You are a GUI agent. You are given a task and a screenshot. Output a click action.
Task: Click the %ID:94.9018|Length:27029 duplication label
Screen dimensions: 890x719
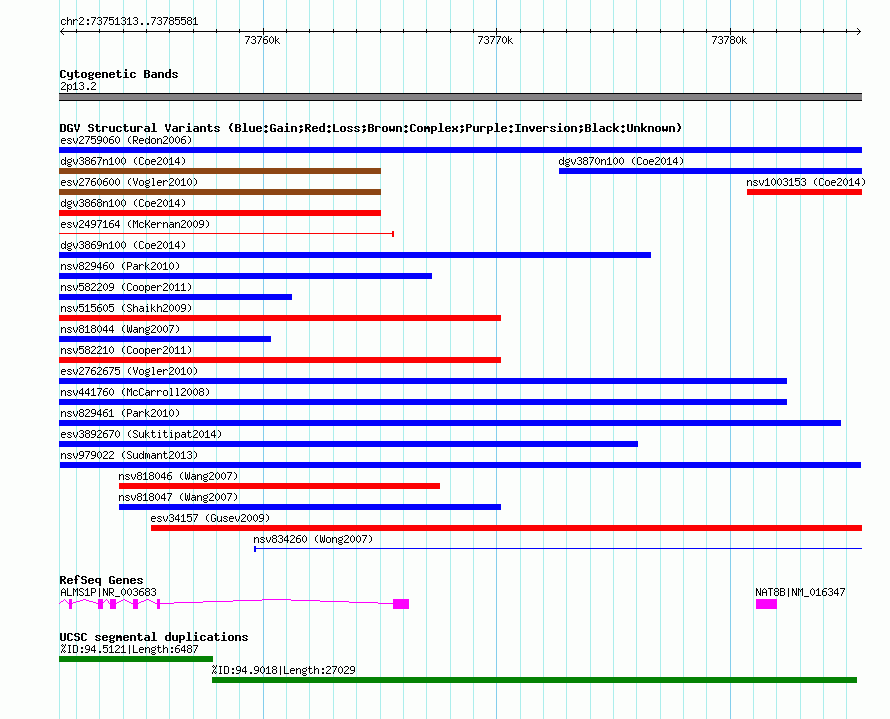(x=284, y=670)
